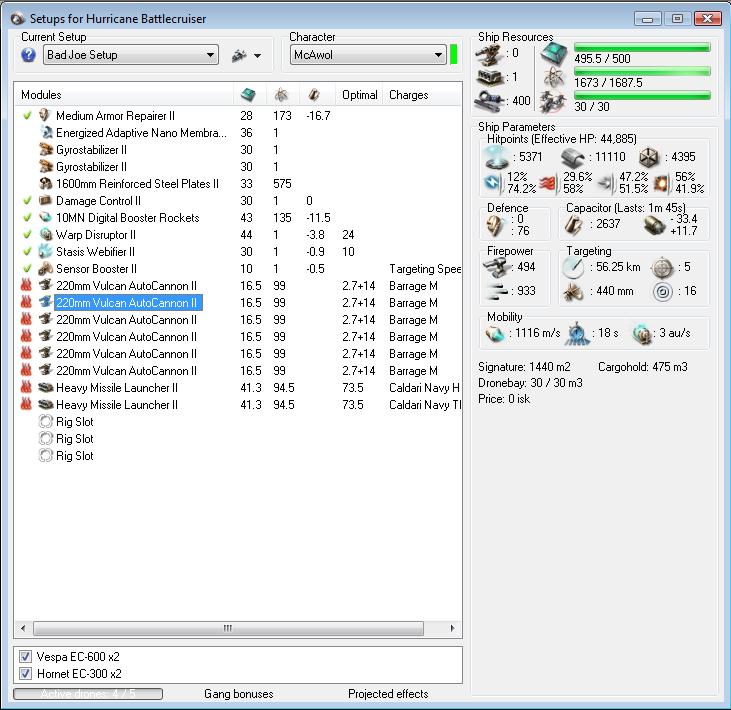Click the targeting range 56.25 km icon
The width and height of the screenshot is (731, 710).
pyautogui.click(x=573, y=267)
